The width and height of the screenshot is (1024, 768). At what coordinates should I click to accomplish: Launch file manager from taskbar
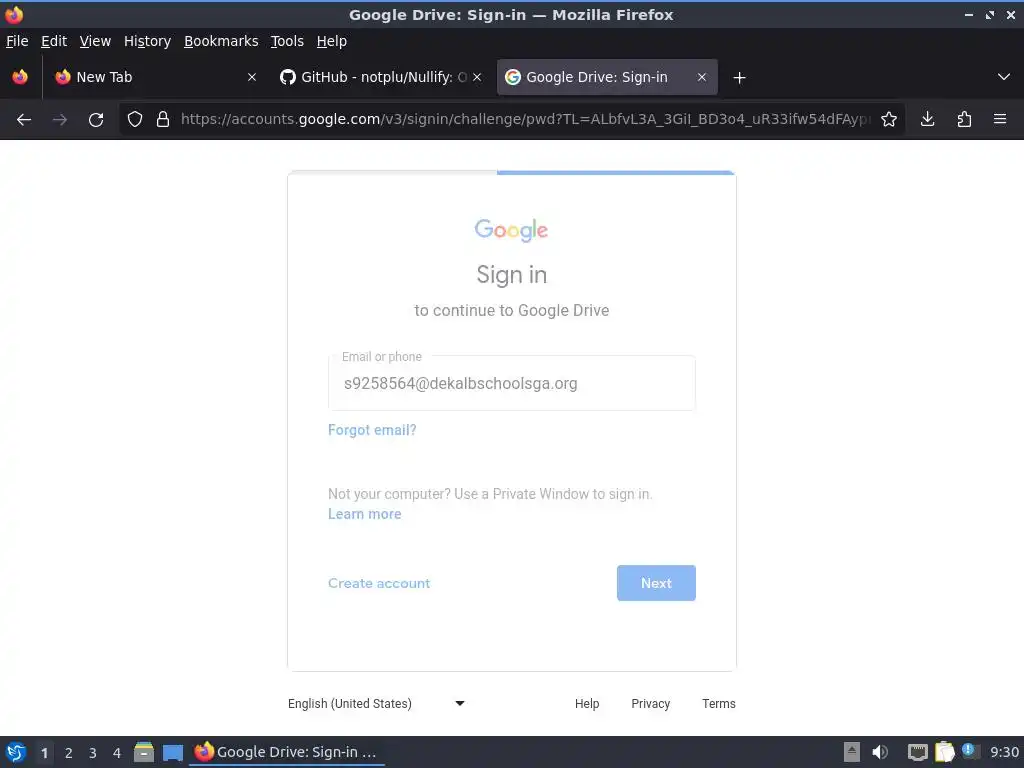click(144, 752)
